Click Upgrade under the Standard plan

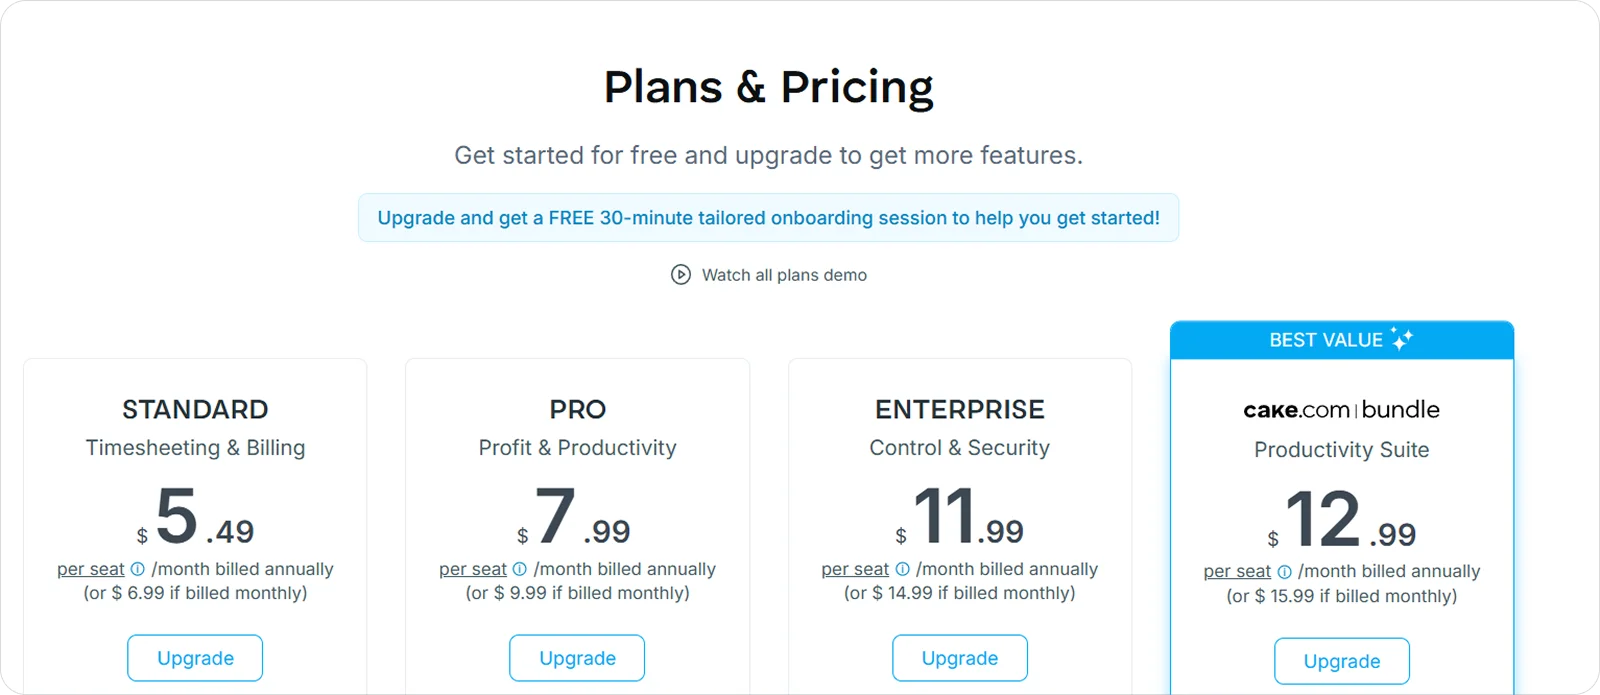pyautogui.click(x=195, y=658)
